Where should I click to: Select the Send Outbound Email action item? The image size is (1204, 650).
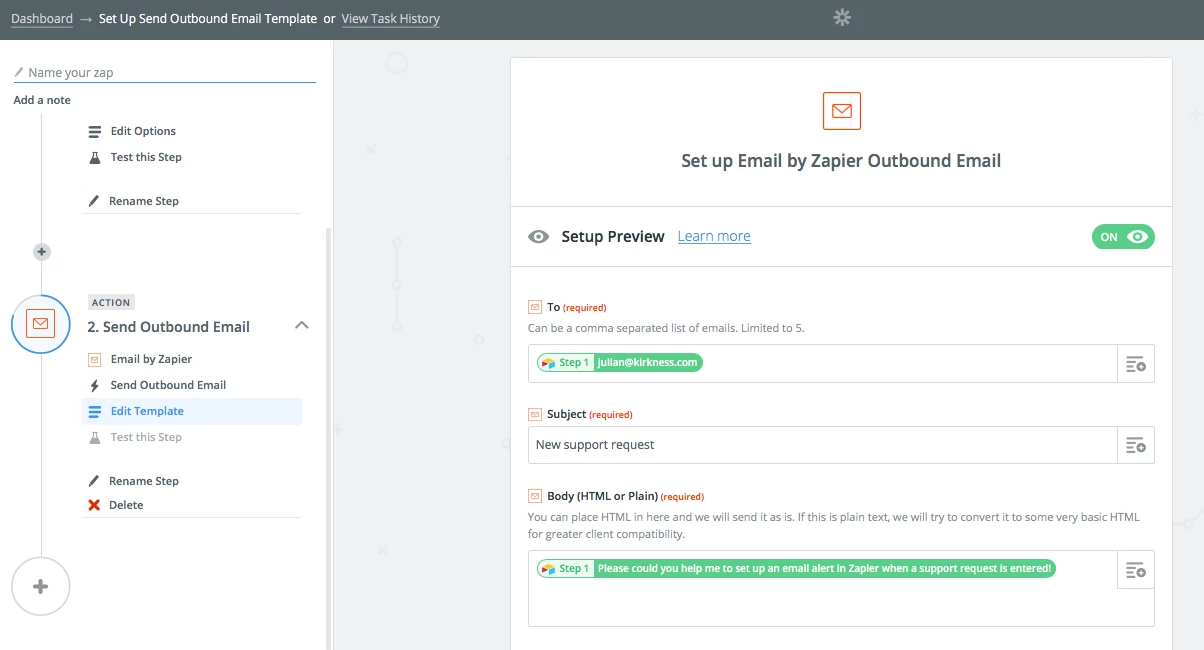point(168,385)
